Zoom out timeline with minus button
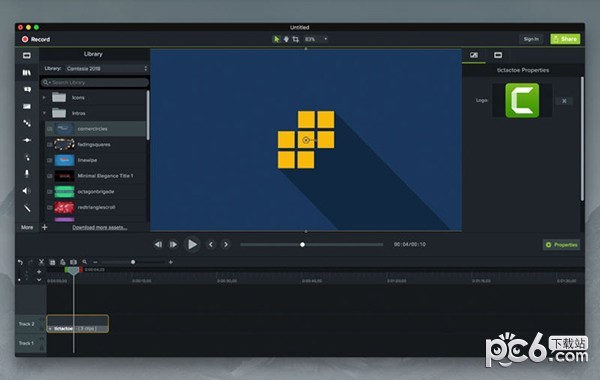 tap(95, 262)
